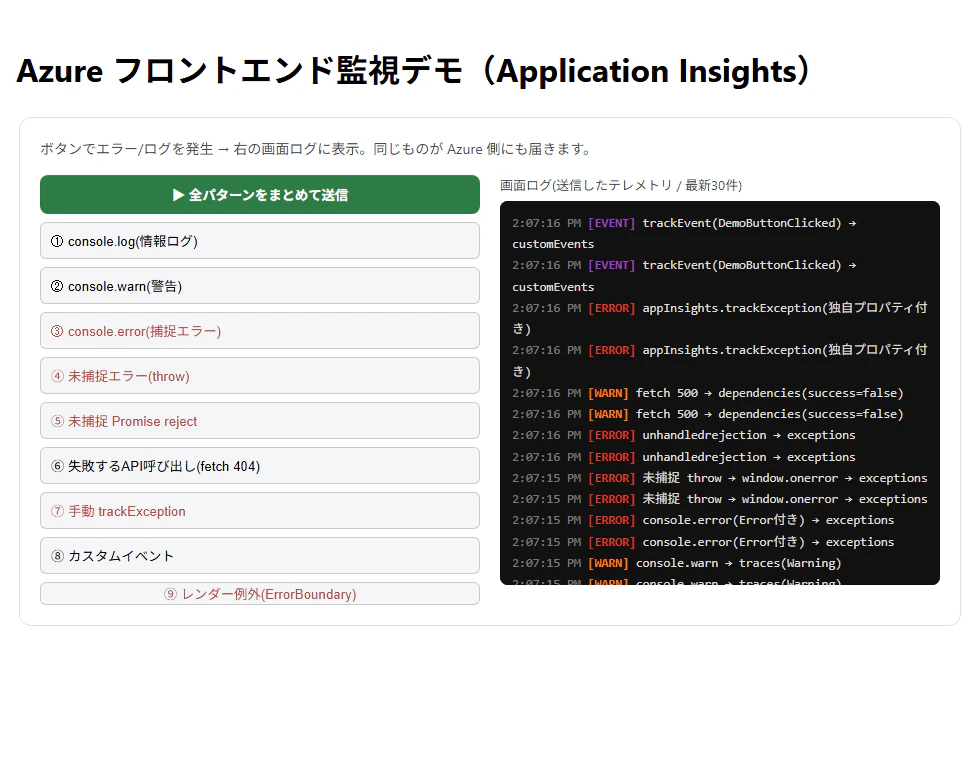Image resolution: width=980 pixels, height=760 pixels.
Task: Click the green 全パターンをまとめて送信 button
Action: [x=259, y=194]
